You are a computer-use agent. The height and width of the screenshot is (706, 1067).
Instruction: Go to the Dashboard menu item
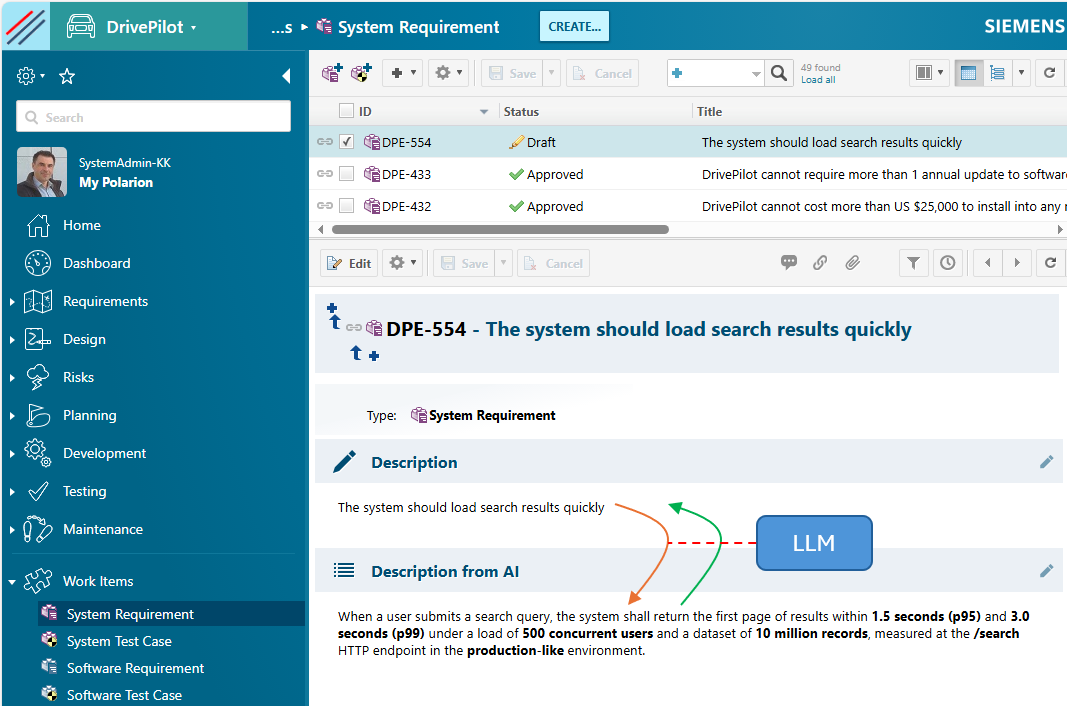point(97,263)
